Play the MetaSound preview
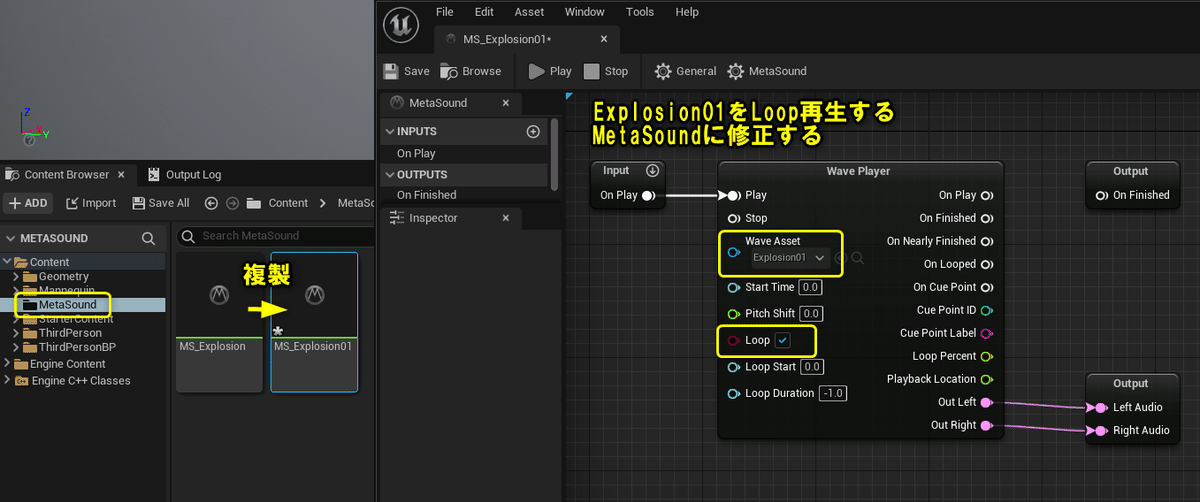This screenshot has width=1200, height=502. [550, 71]
